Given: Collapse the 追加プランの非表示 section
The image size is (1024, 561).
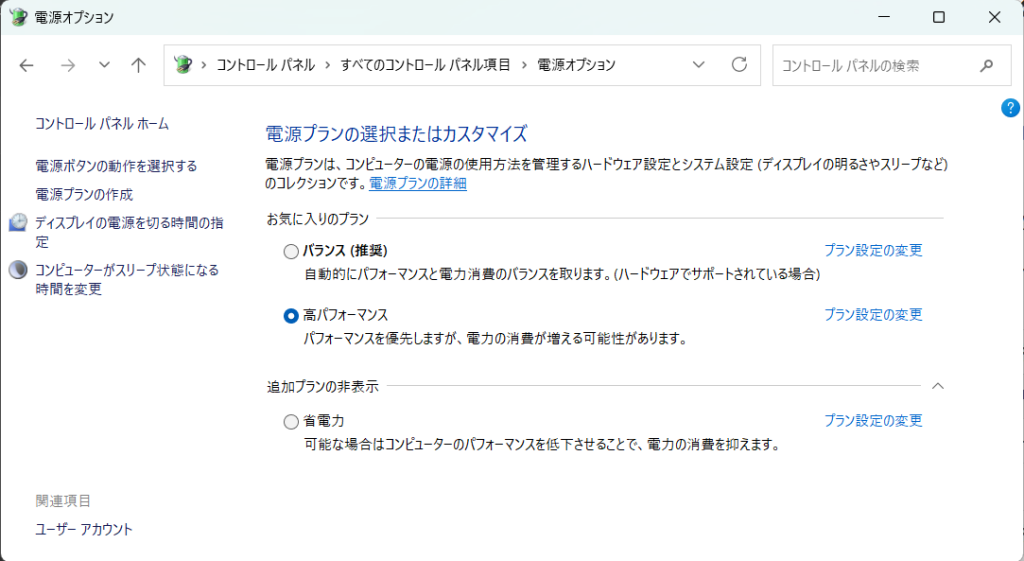Looking at the screenshot, I should (937, 386).
